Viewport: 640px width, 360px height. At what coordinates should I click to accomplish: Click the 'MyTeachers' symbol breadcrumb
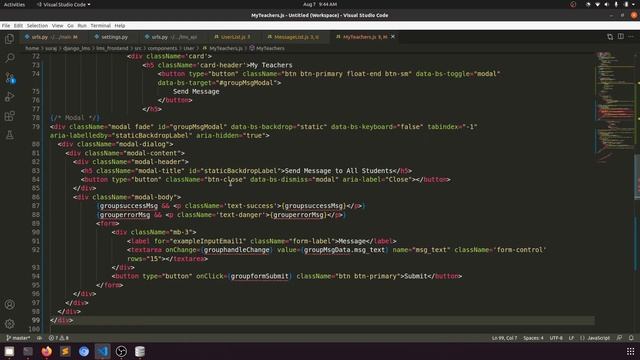270,48
